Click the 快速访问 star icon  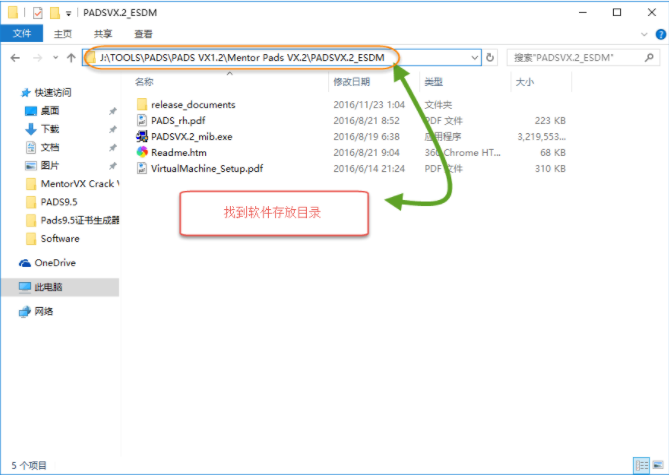(x=26, y=93)
